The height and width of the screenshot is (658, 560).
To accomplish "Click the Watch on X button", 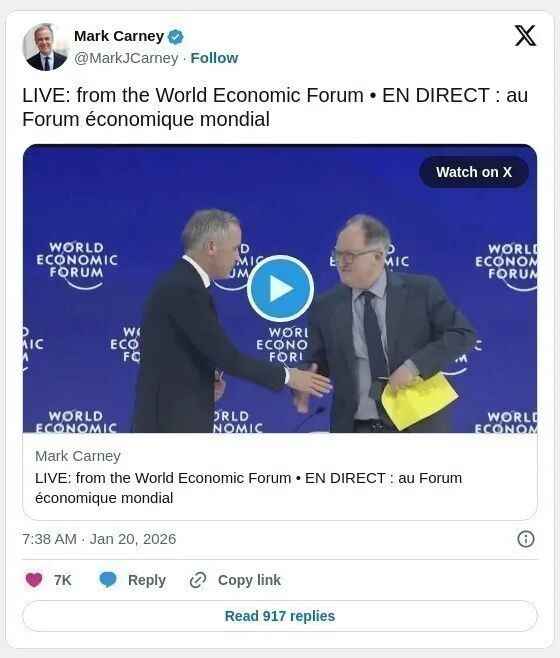I will (474, 172).
